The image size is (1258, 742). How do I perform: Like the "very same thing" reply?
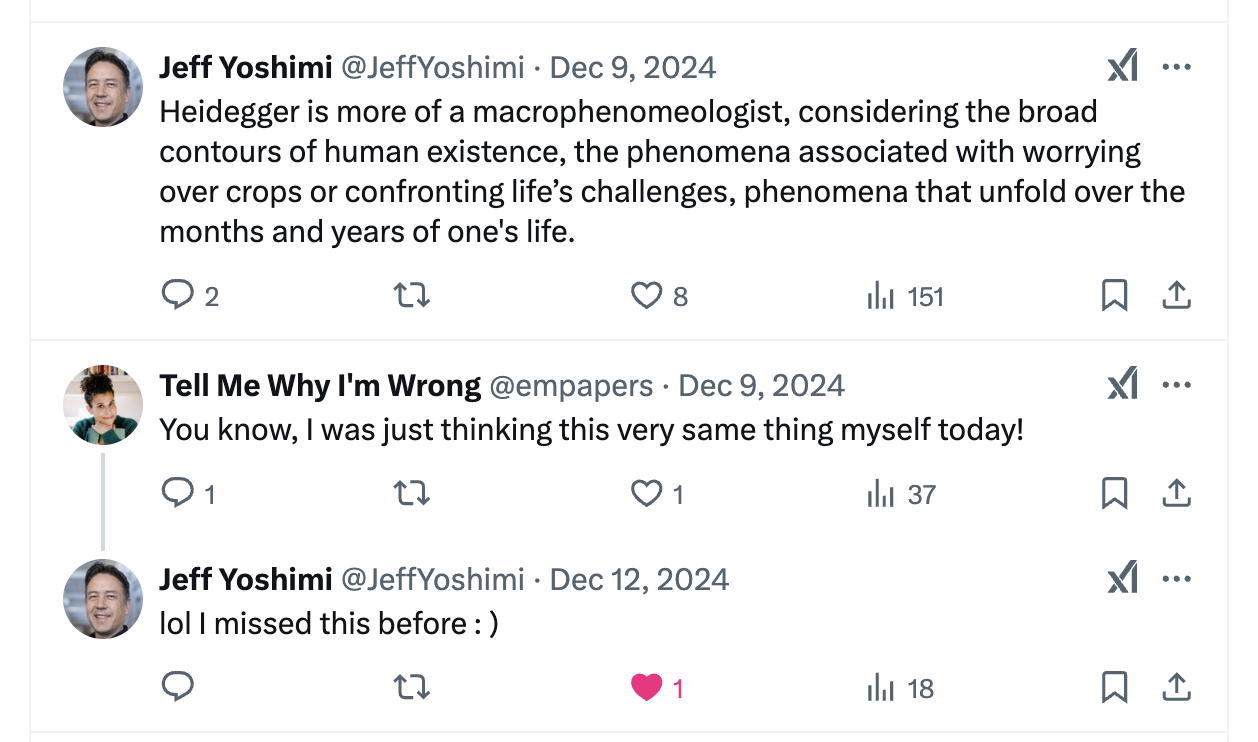click(647, 493)
